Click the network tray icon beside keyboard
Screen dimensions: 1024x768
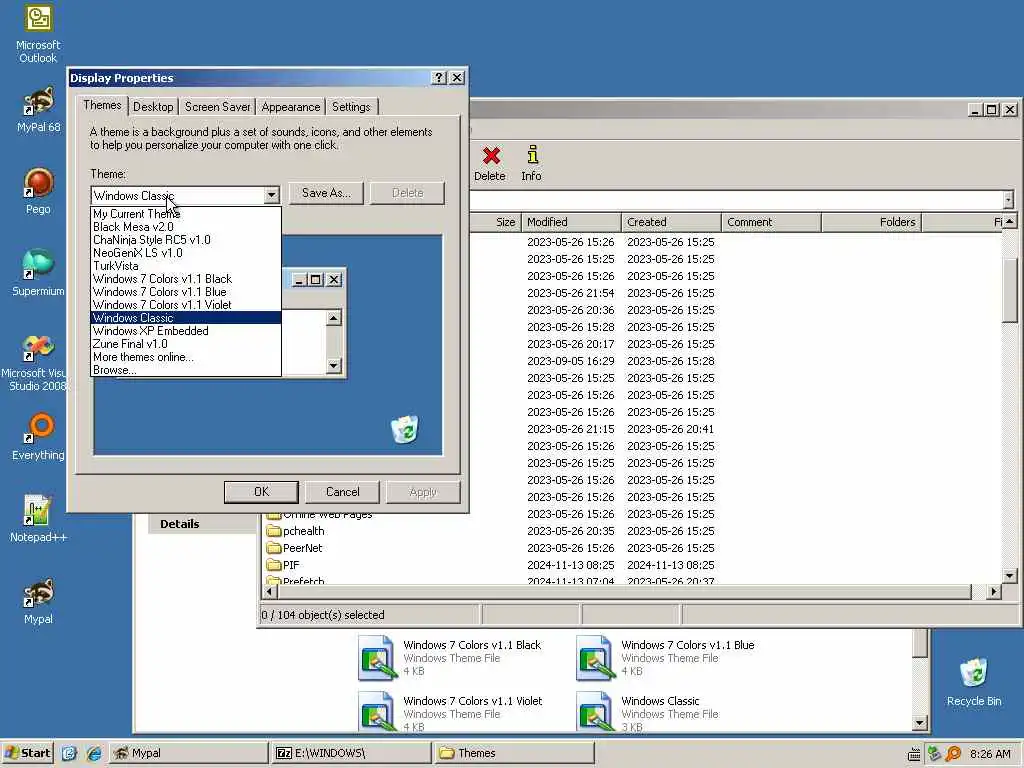[934, 754]
